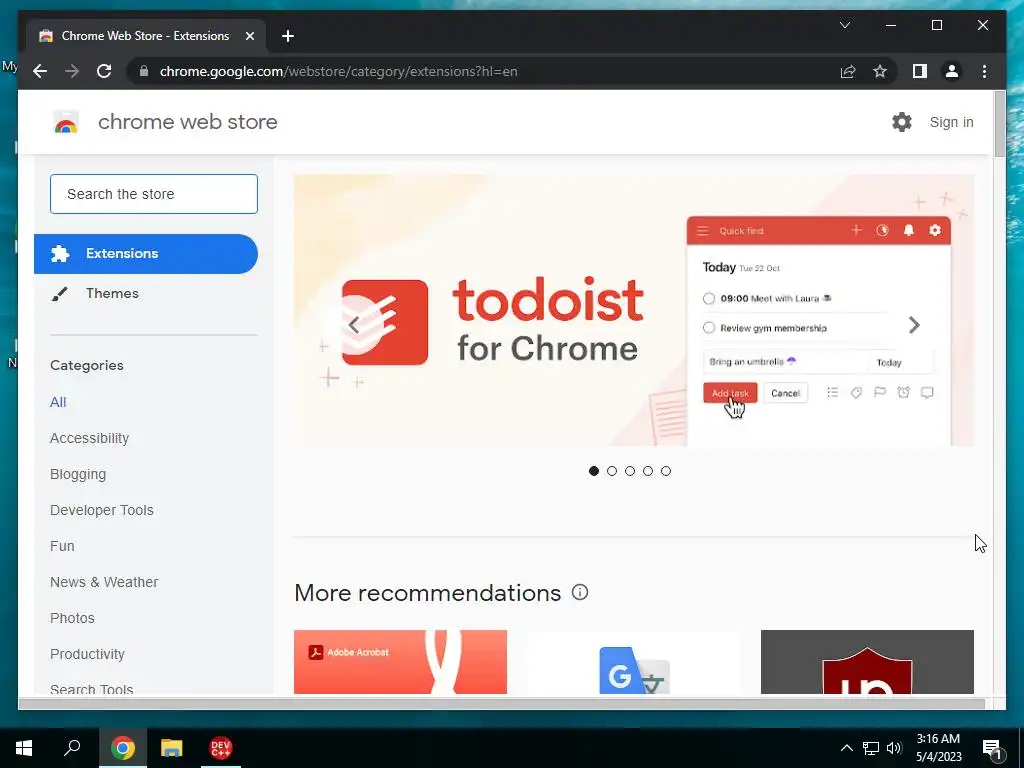Close the Chrome Web Store tab
The image size is (1024, 768).
[249, 36]
